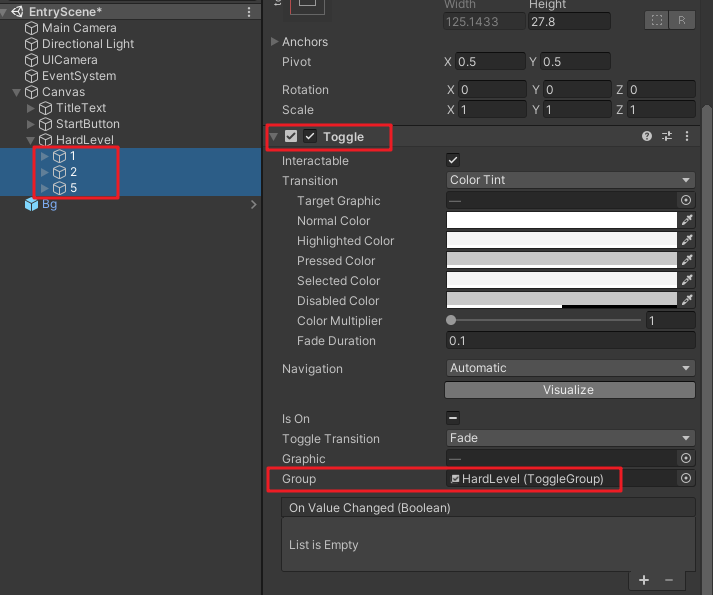Toggle RectTransform Raw edit mode button
The height and width of the screenshot is (595, 713).
pos(682,20)
